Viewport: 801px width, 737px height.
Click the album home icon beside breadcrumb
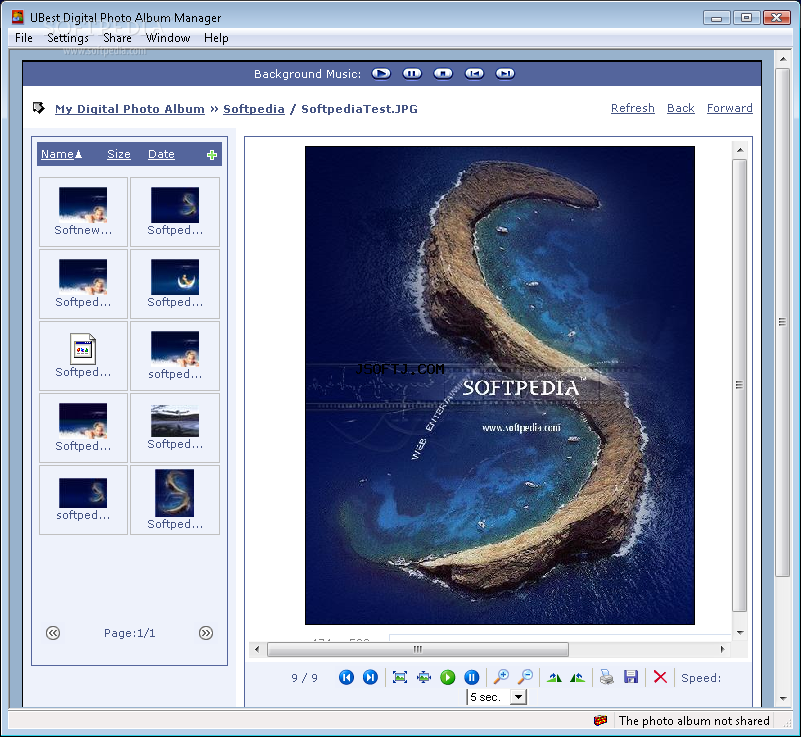coord(38,108)
